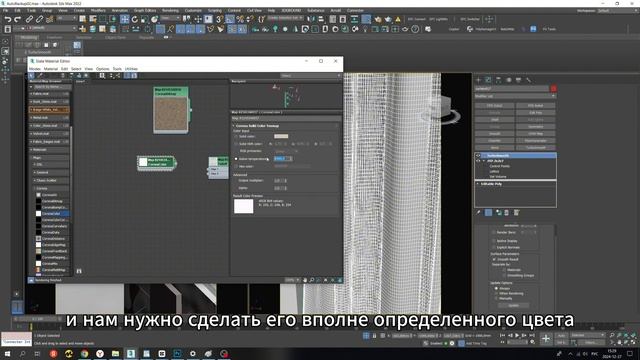
Task: Expand the Editable Poly entry in the stack
Action: pyautogui.click(x=478, y=184)
